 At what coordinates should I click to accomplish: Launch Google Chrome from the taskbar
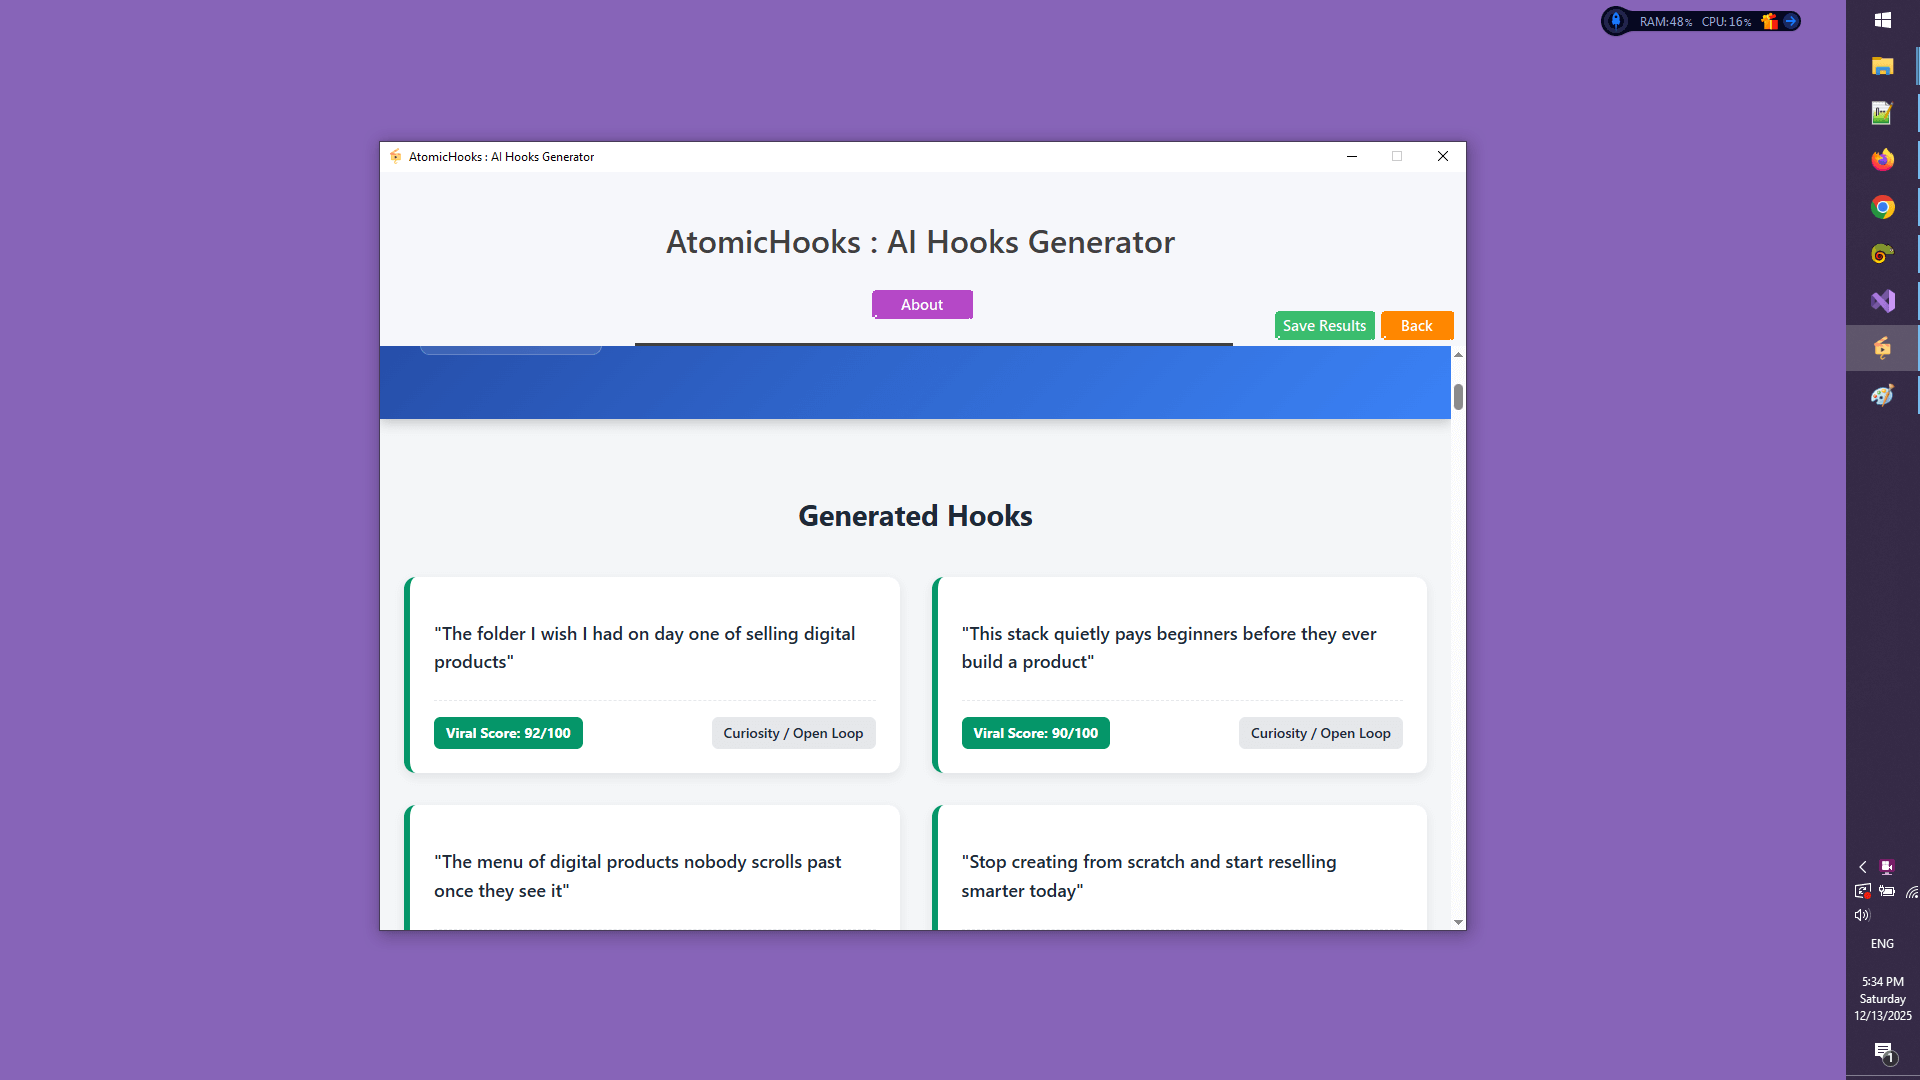[1883, 207]
